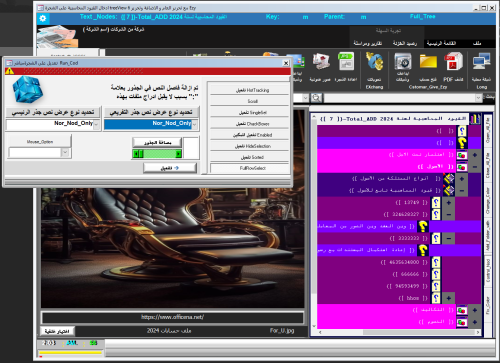Toggle the Enabled option
Screen dimensions: 500x363
[x=249, y=135]
